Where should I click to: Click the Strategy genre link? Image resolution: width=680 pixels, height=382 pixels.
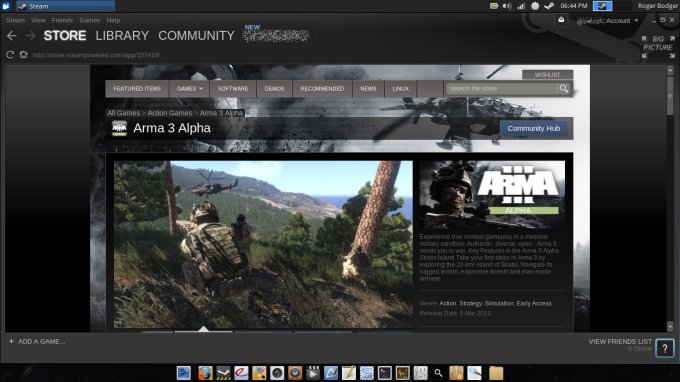[471, 303]
